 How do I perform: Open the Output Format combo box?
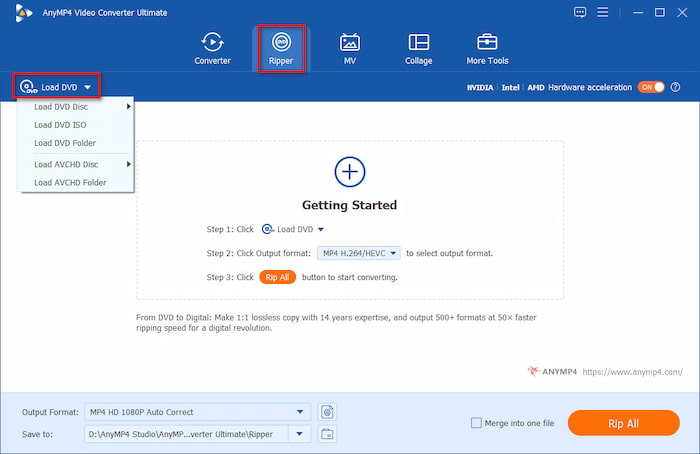pos(197,412)
